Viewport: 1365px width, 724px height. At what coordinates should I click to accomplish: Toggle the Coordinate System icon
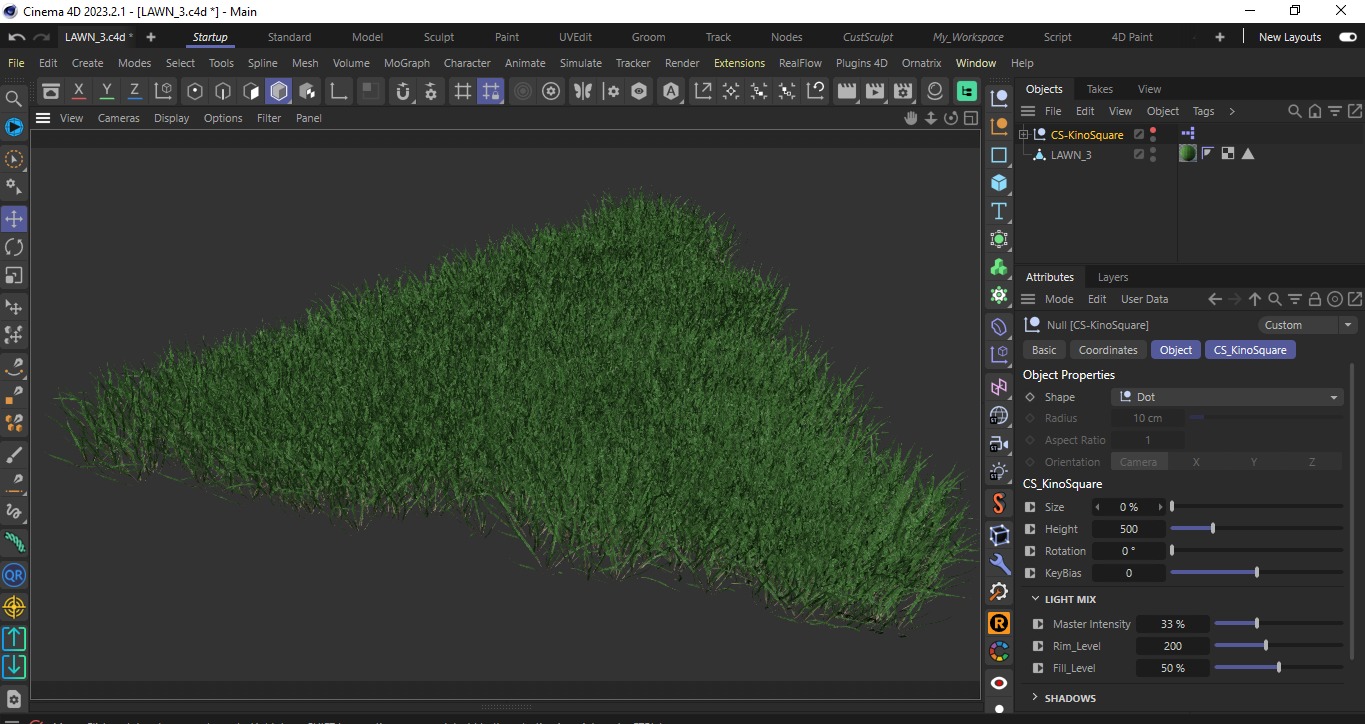[163, 91]
